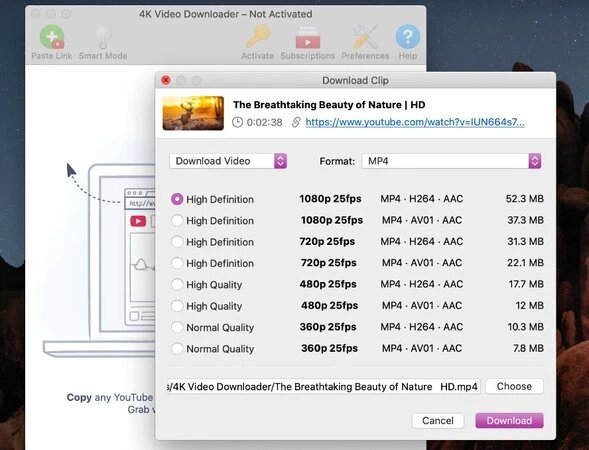This screenshot has height=450, width=589.
Task: Click the '37.3 MB' file size text
Action: point(526,220)
